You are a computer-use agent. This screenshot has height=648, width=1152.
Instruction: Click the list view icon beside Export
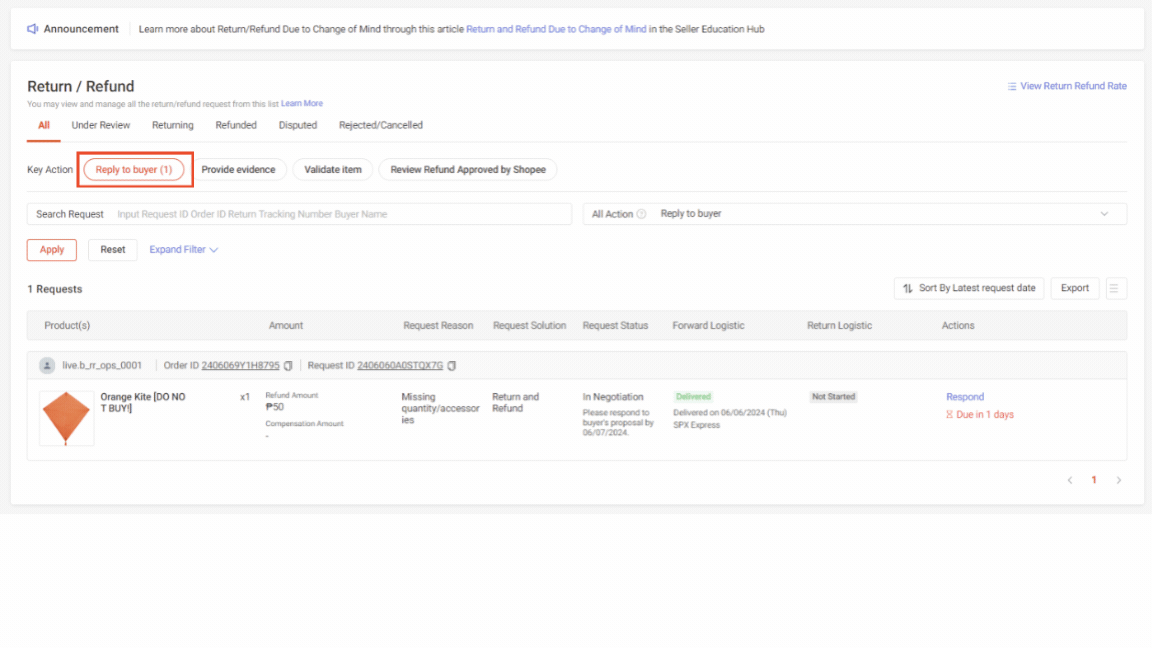pyautogui.click(x=1116, y=288)
